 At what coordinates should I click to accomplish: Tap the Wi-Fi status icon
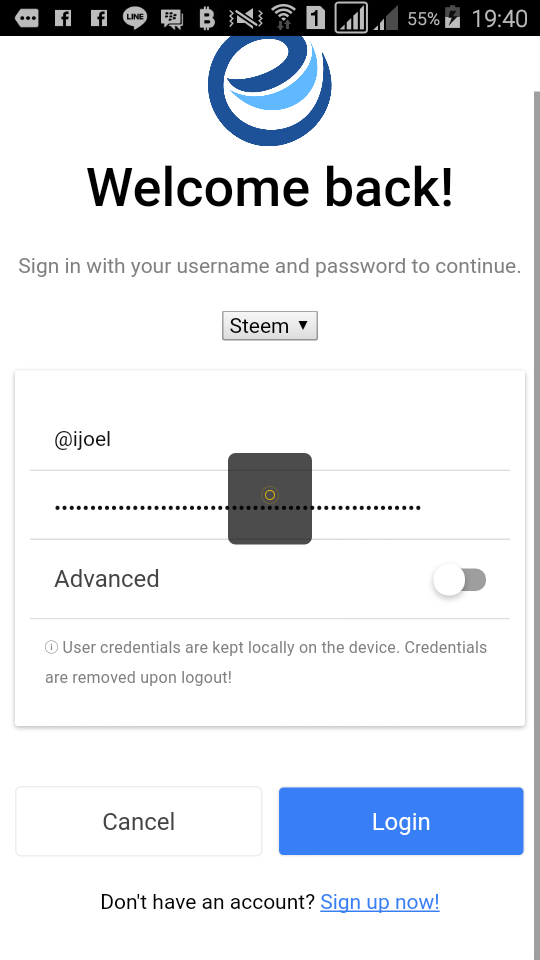[282, 17]
